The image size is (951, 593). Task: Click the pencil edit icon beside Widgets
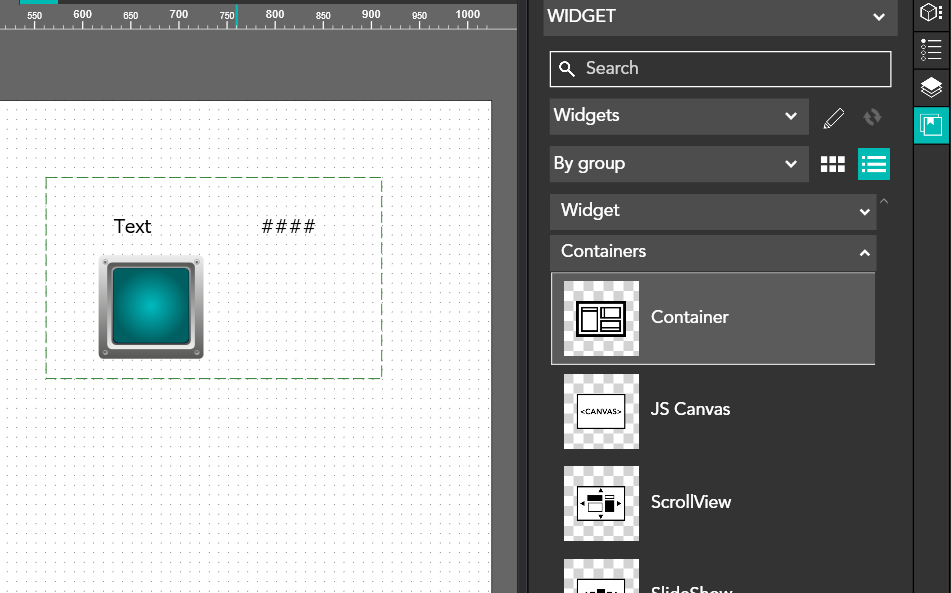tap(833, 117)
